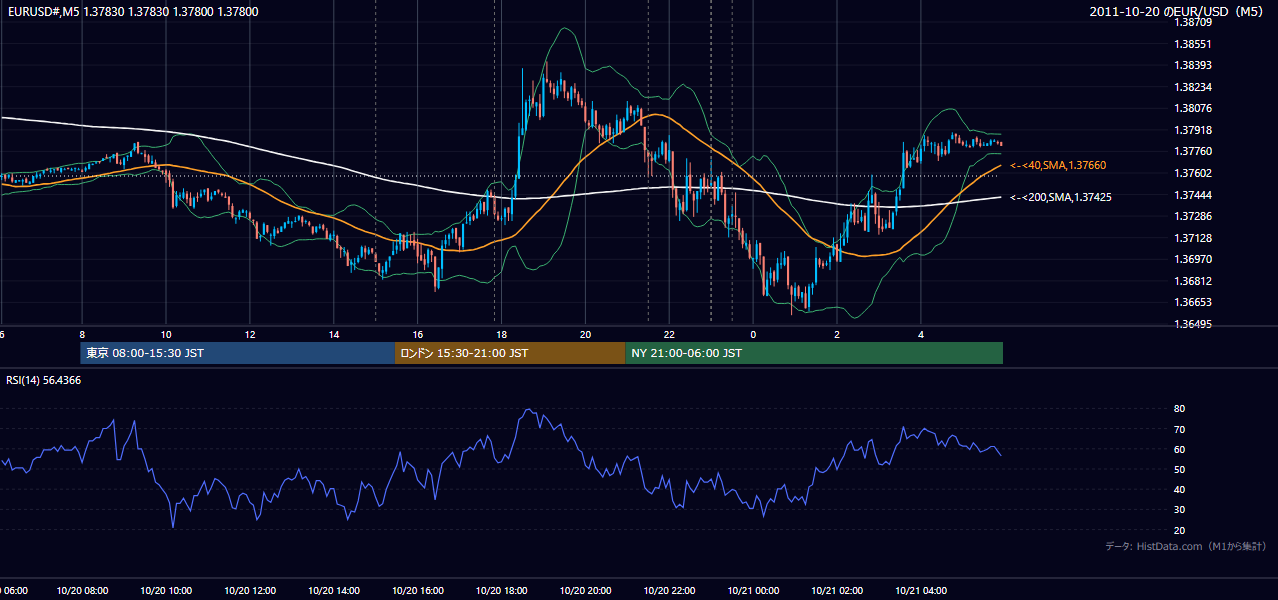The width and height of the screenshot is (1278, 600).
Task: Click the RSI scale value 40
Action: point(1180,490)
